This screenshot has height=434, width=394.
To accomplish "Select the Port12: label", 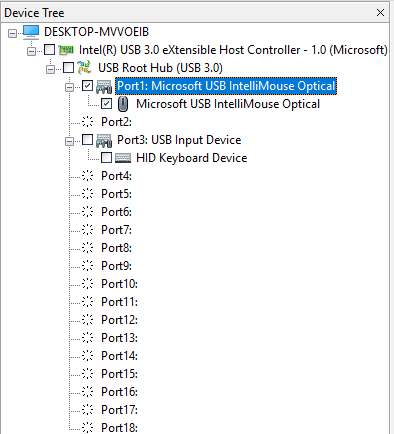I will tap(119, 320).
